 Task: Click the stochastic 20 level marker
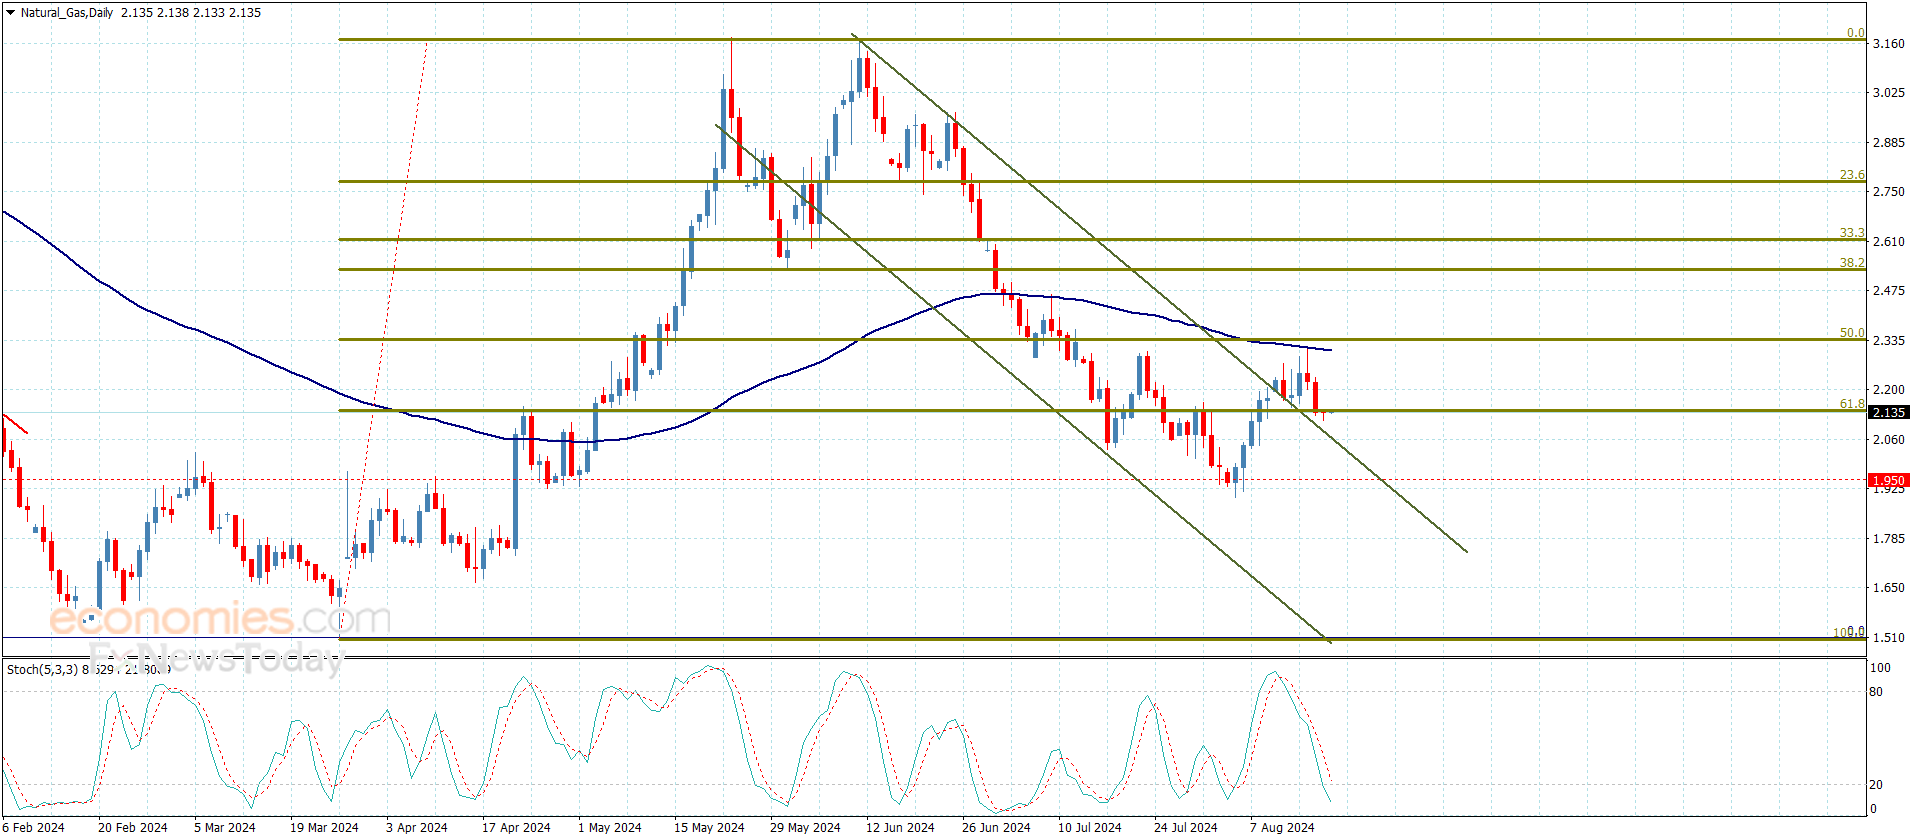click(x=1876, y=785)
